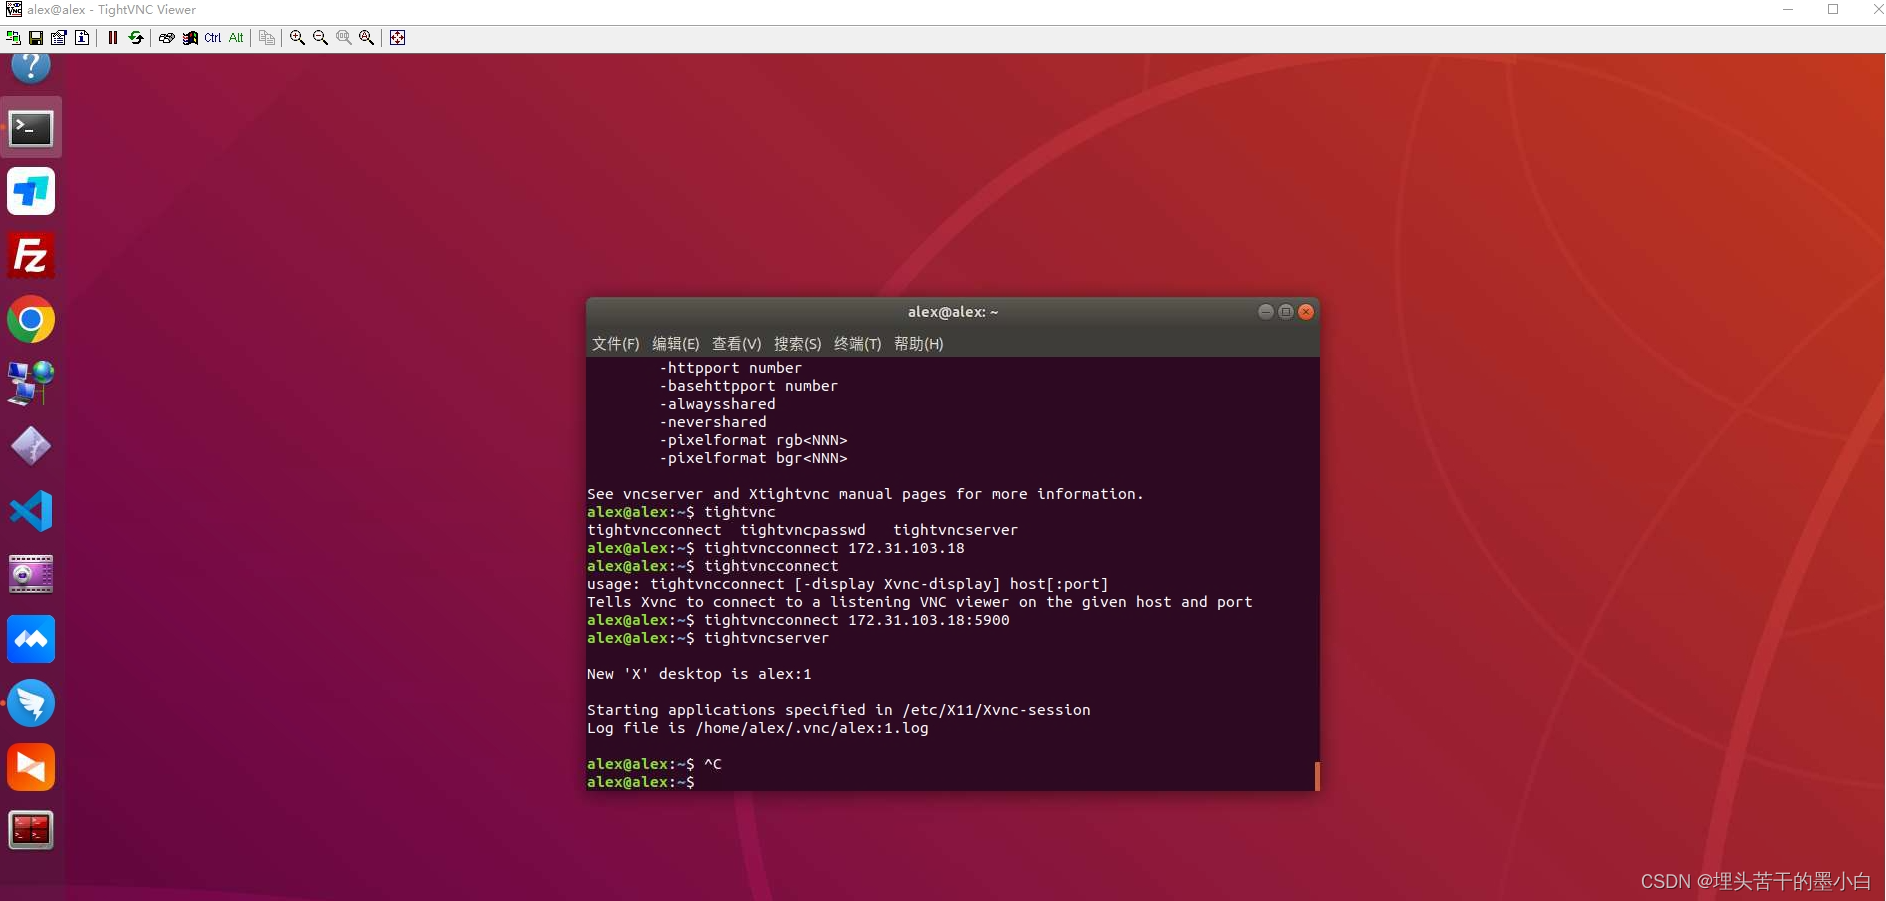Viewport: 1886px width, 901px height.
Task: Click the last empty alex@alex:~$ prompt
Action: [640, 782]
